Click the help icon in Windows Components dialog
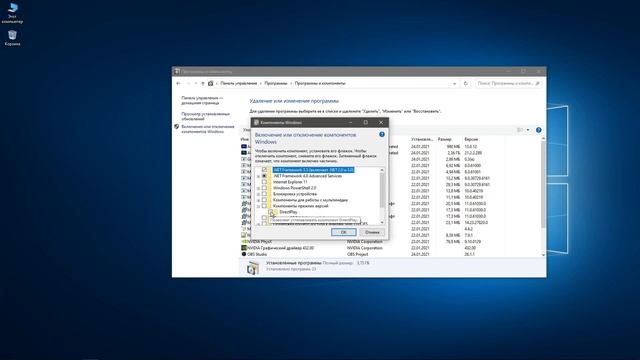This screenshot has width=640, height=360. [x=382, y=134]
